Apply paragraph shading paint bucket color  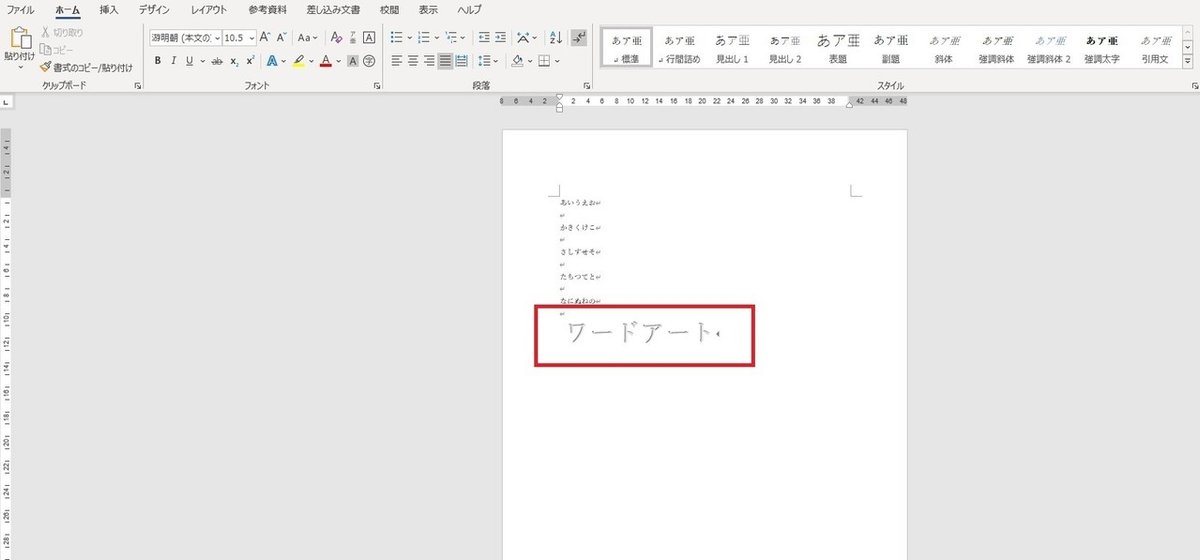[517, 61]
